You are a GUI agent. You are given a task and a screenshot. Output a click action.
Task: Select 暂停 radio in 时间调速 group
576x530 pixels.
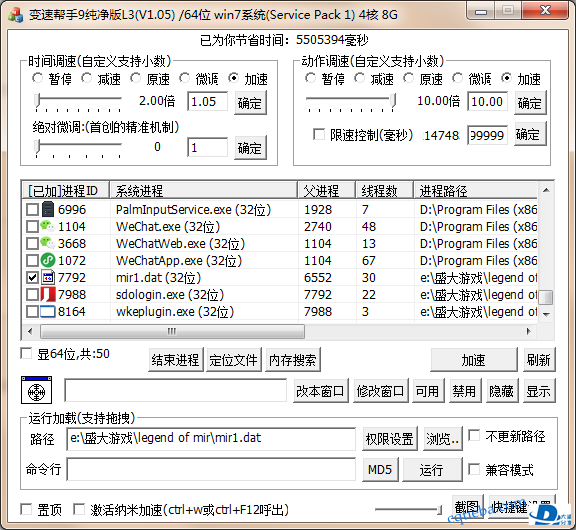[37, 78]
